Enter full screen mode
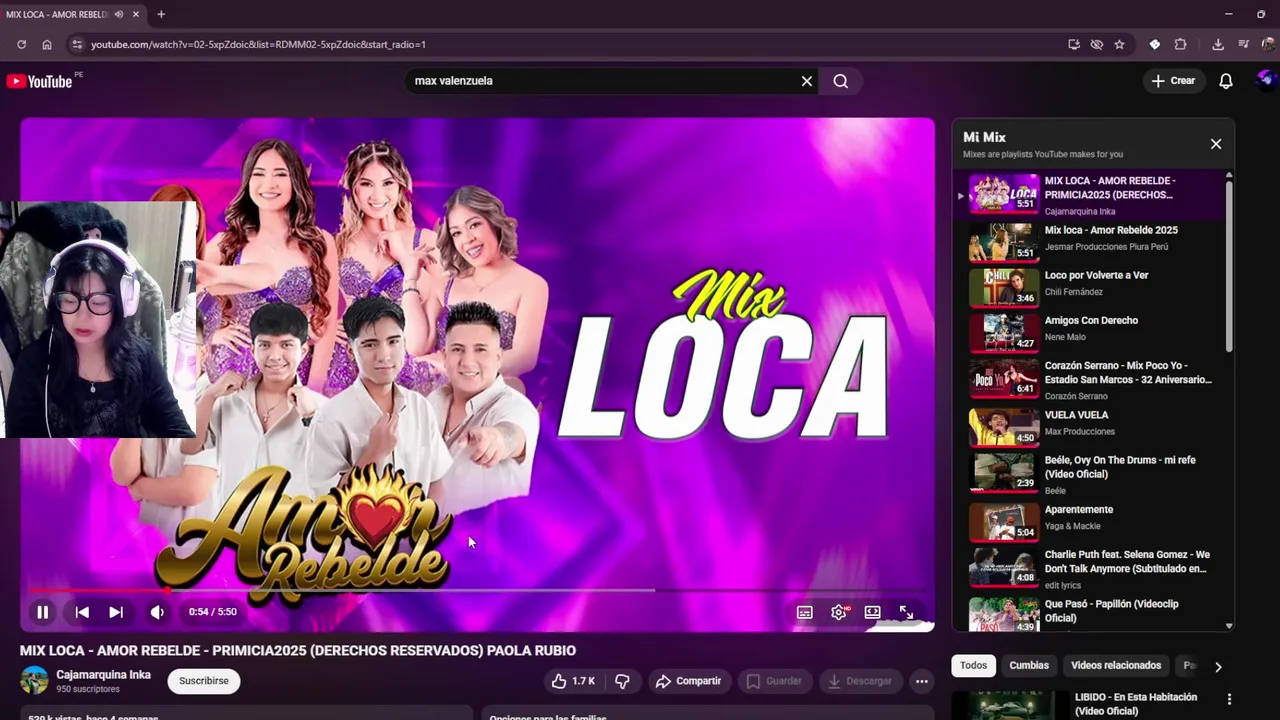The width and height of the screenshot is (1280, 720). coord(906,612)
